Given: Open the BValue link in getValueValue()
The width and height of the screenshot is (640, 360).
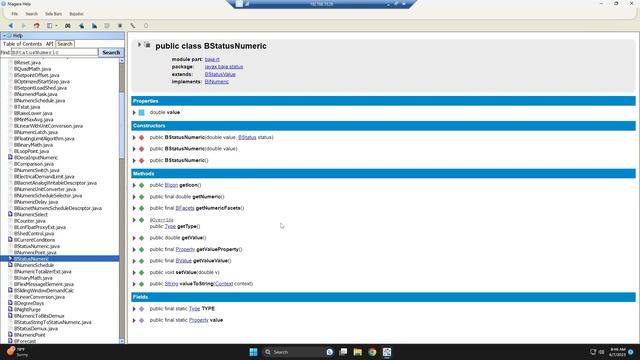Looking at the screenshot, I should coord(184,261).
